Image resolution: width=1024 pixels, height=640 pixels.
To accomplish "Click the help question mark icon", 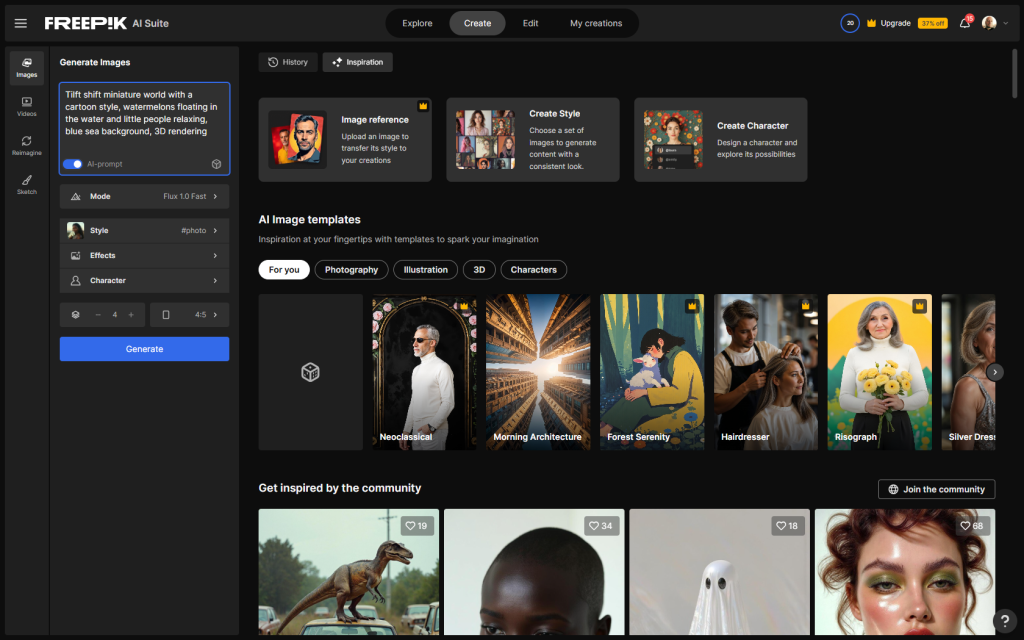I will click(1006, 622).
